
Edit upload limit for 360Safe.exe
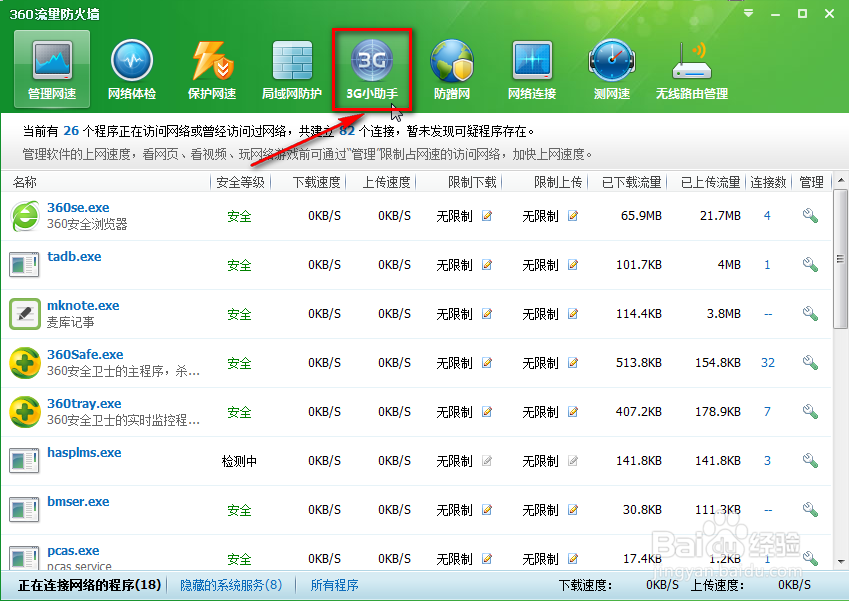pos(573,362)
